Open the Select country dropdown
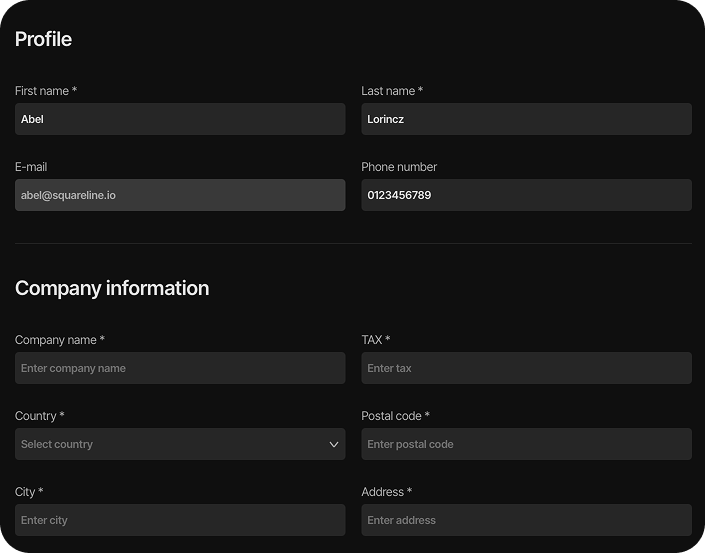 coord(170,444)
